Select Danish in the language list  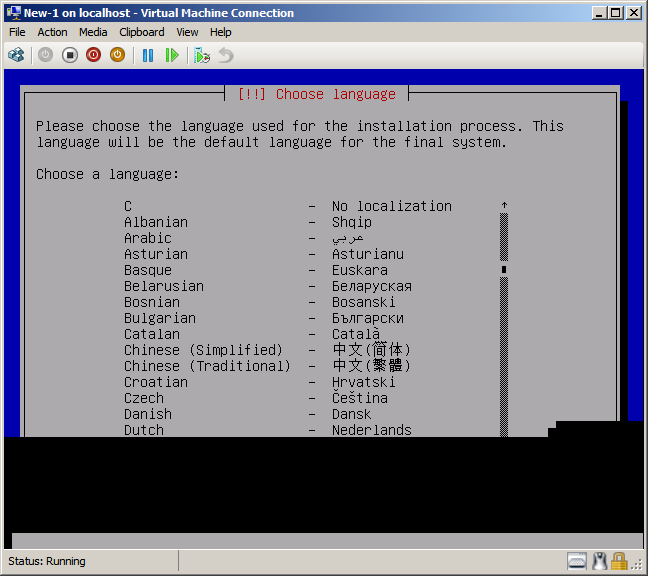148,414
